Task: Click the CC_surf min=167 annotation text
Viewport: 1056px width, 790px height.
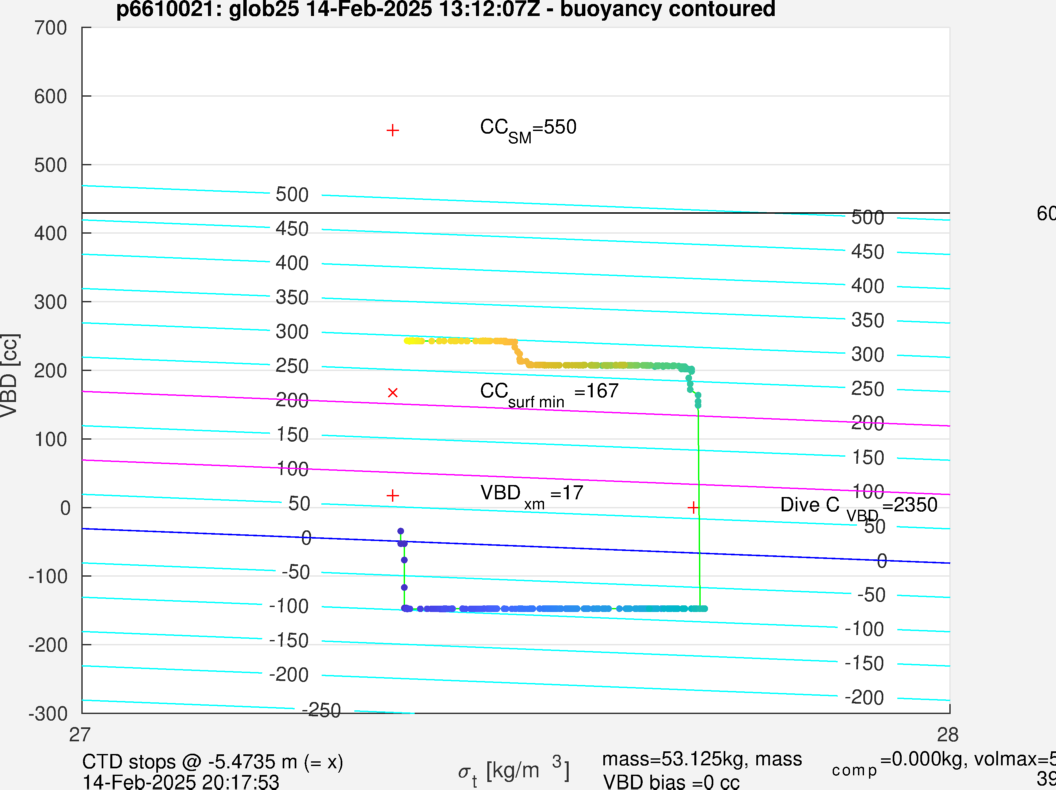Action: 549,392
